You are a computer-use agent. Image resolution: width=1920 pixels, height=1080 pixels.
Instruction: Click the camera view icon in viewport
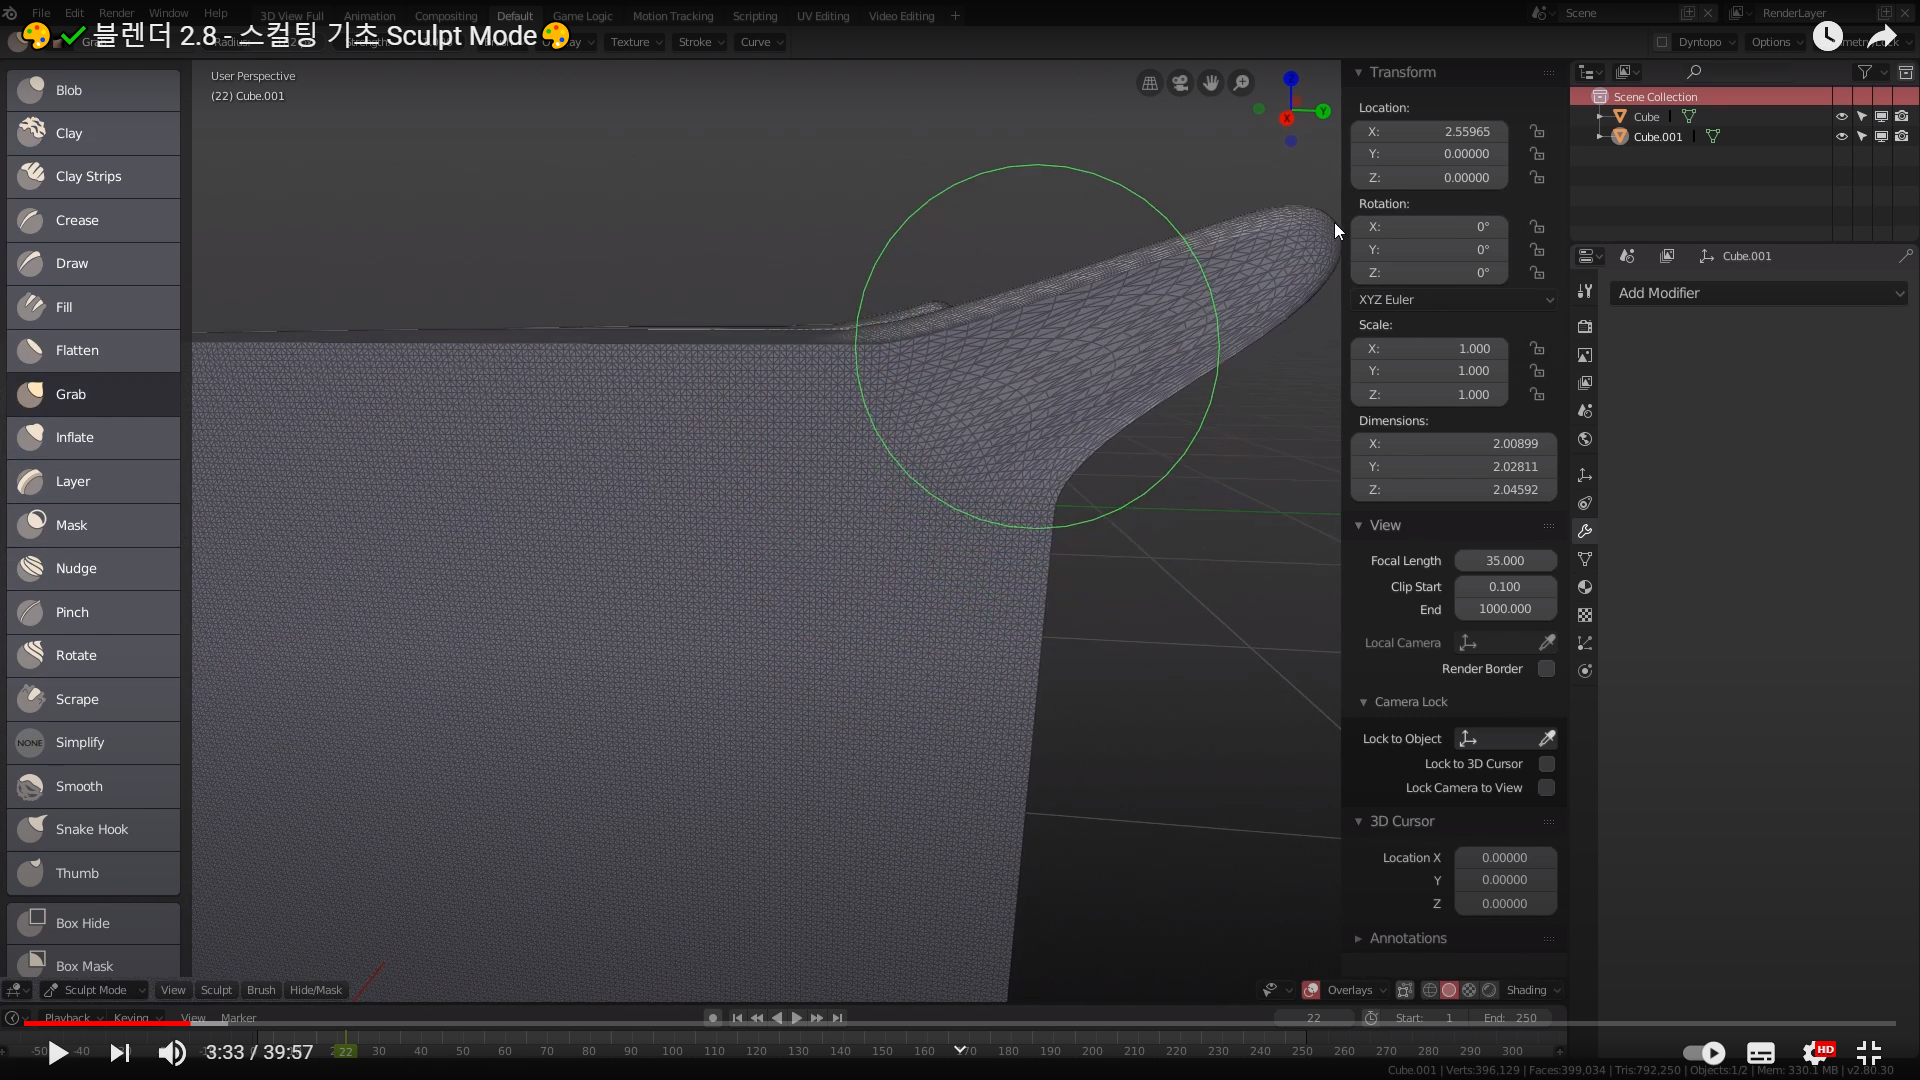pyautogui.click(x=1180, y=83)
